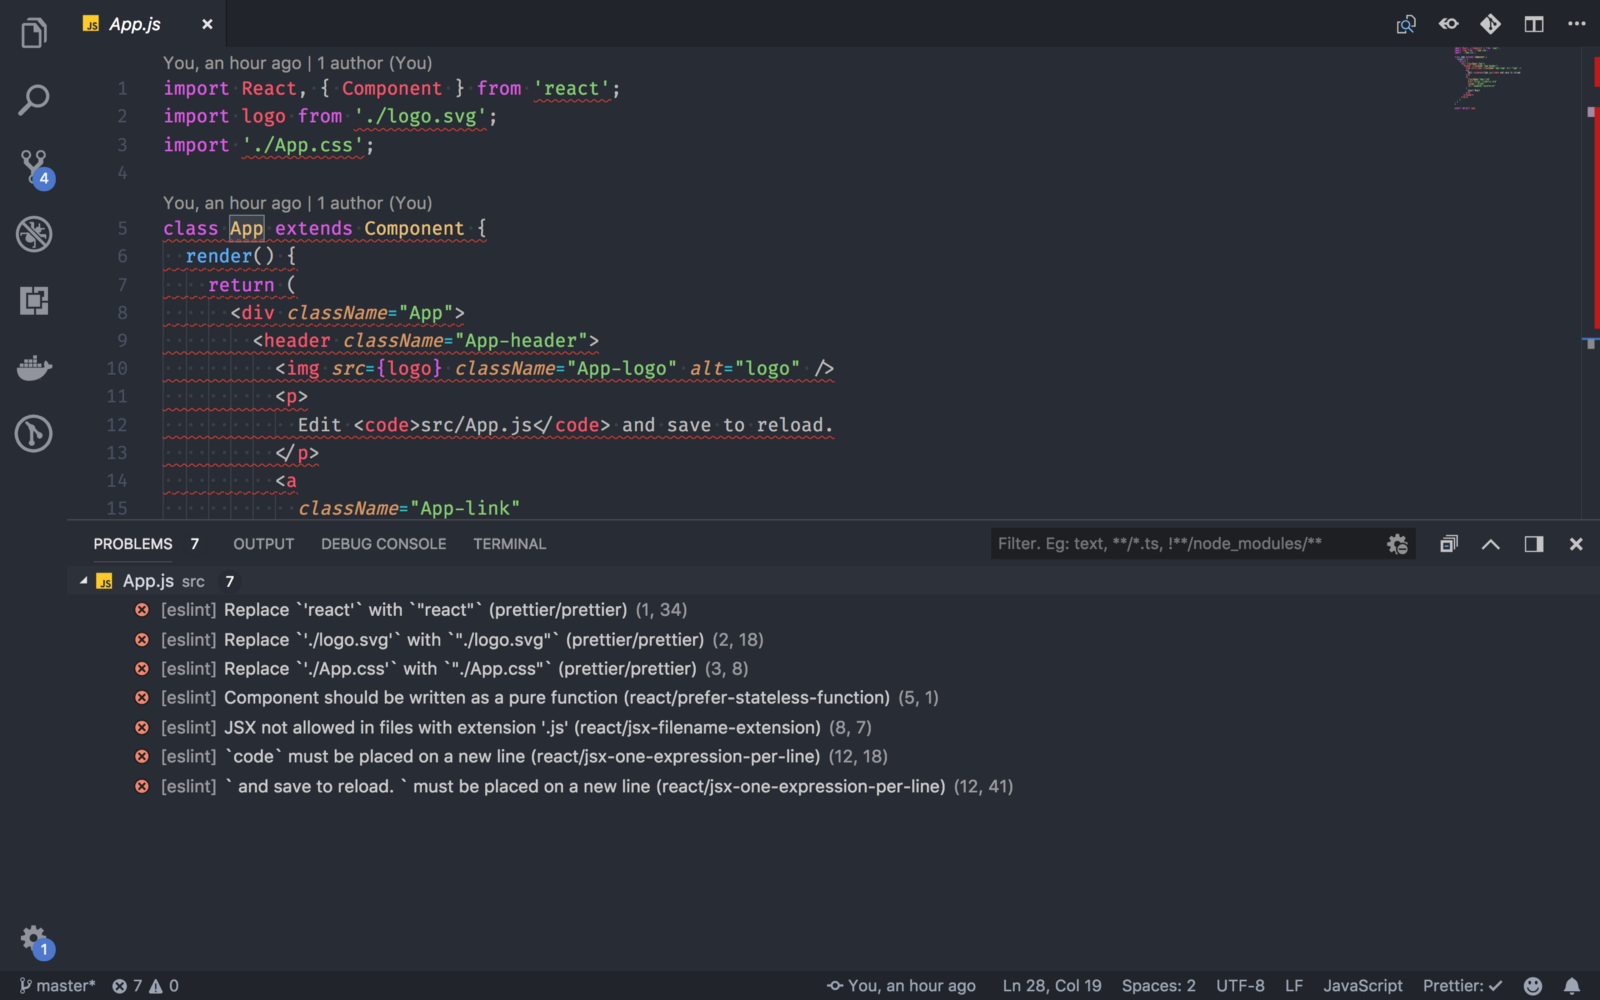Click the Prettier status item
1600x1000 pixels.
point(1462,986)
